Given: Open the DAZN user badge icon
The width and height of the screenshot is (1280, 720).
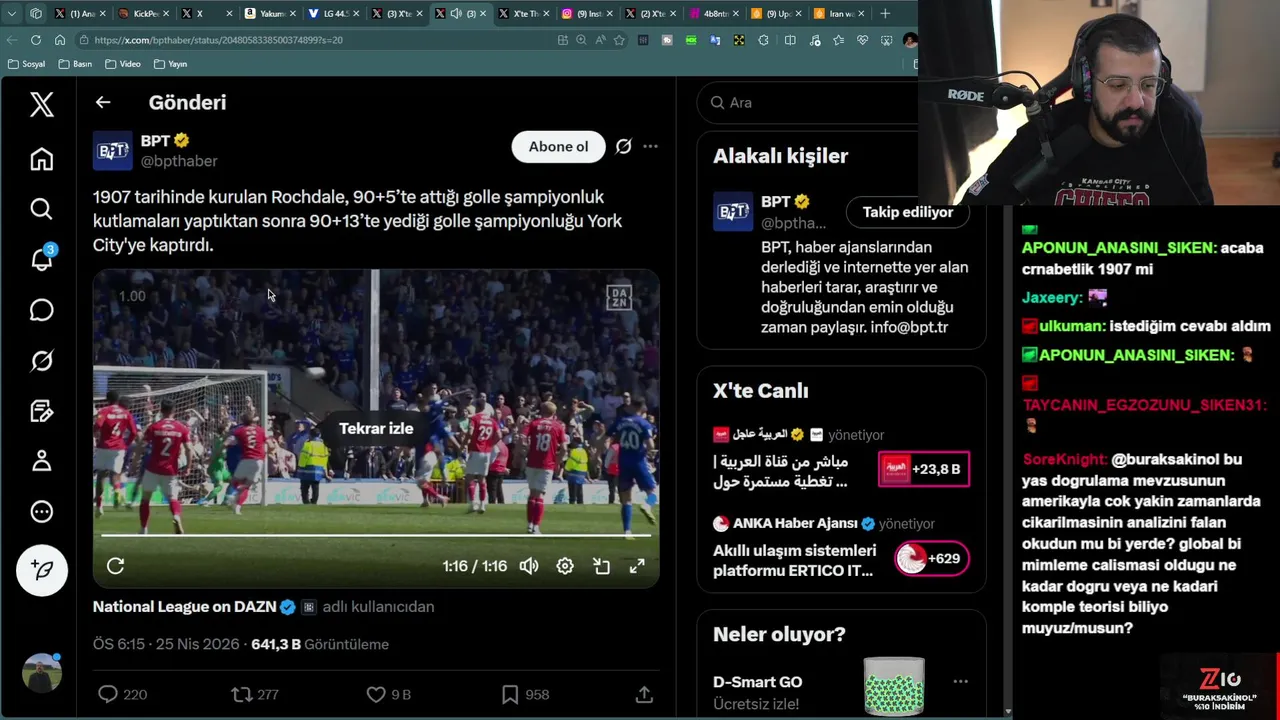Looking at the screenshot, I should pos(308,607).
